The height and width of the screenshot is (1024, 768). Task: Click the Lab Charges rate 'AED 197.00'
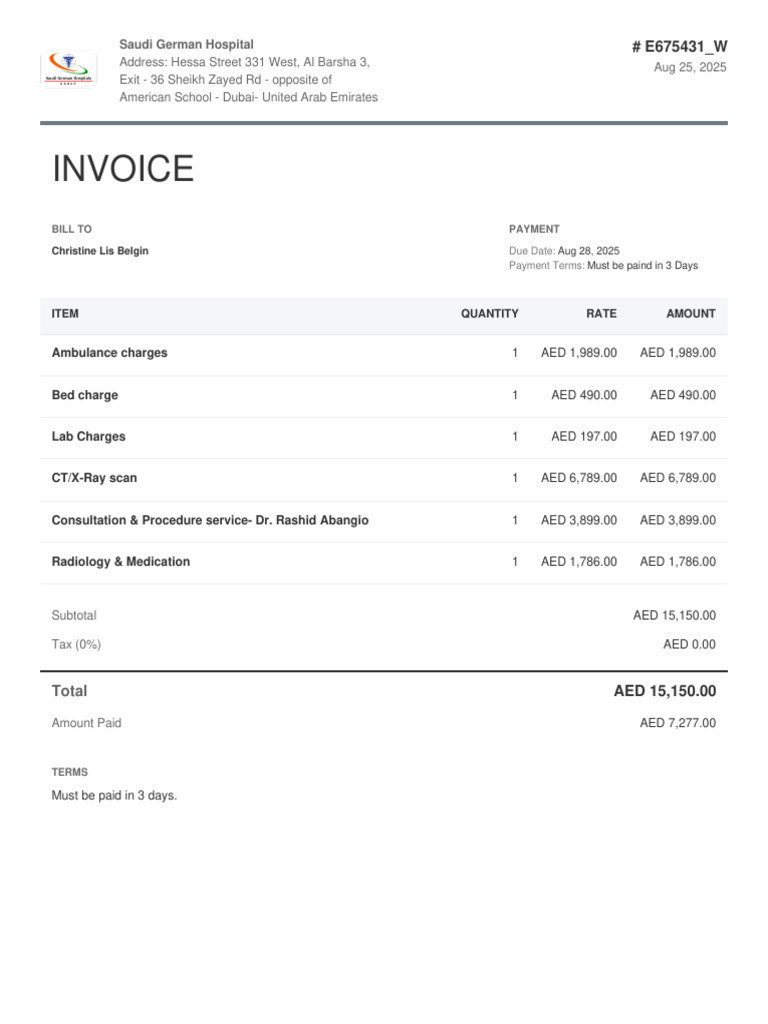click(584, 436)
